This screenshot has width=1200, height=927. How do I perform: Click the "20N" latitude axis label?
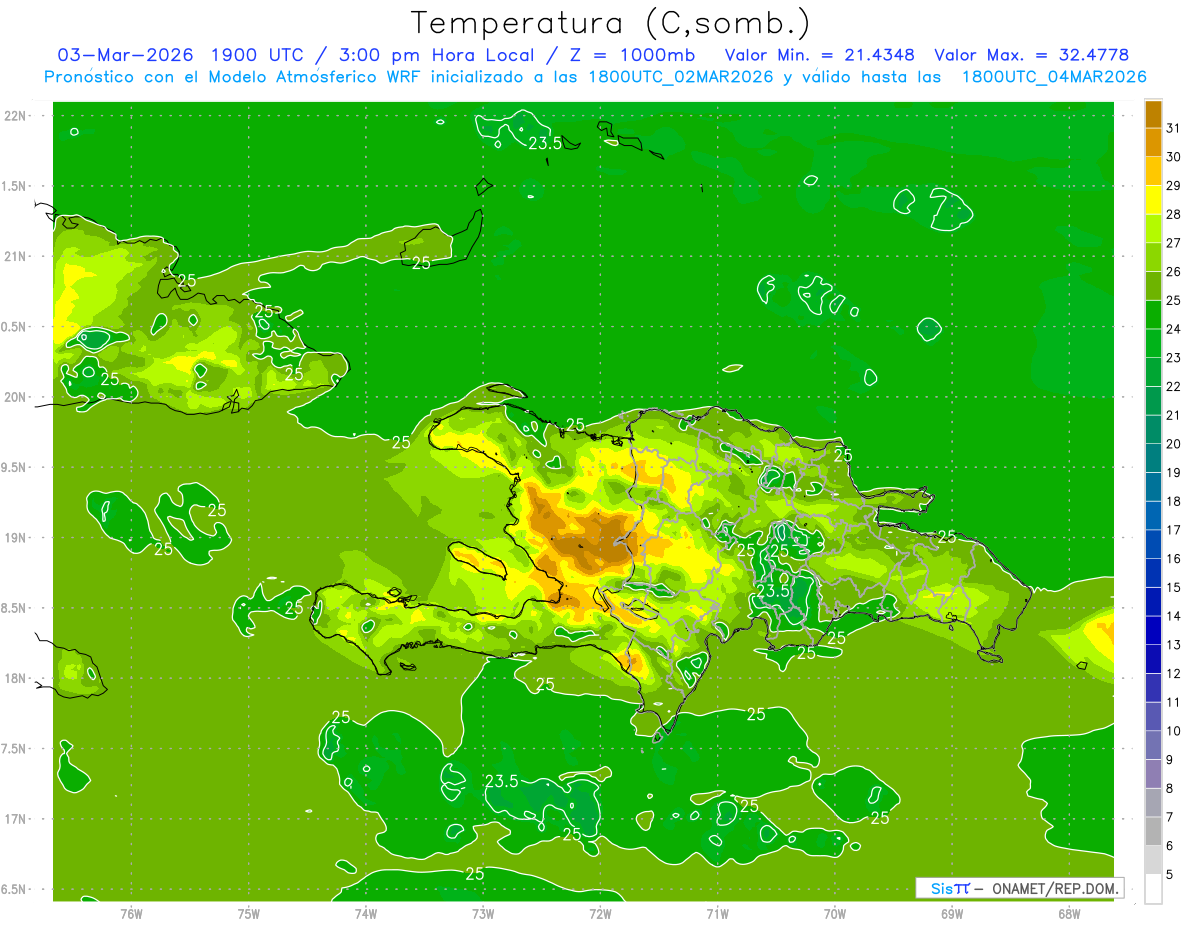[x=16, y=398]
